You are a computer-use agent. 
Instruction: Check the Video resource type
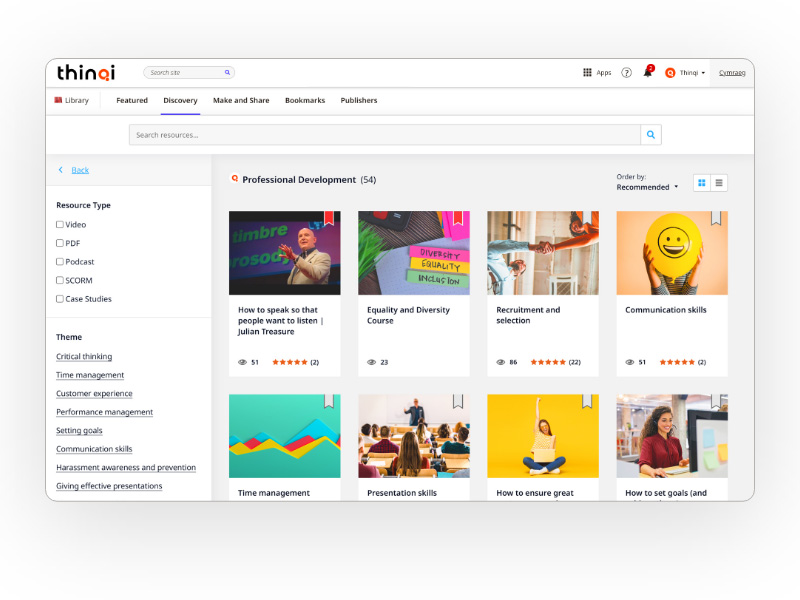click(60, 225)
